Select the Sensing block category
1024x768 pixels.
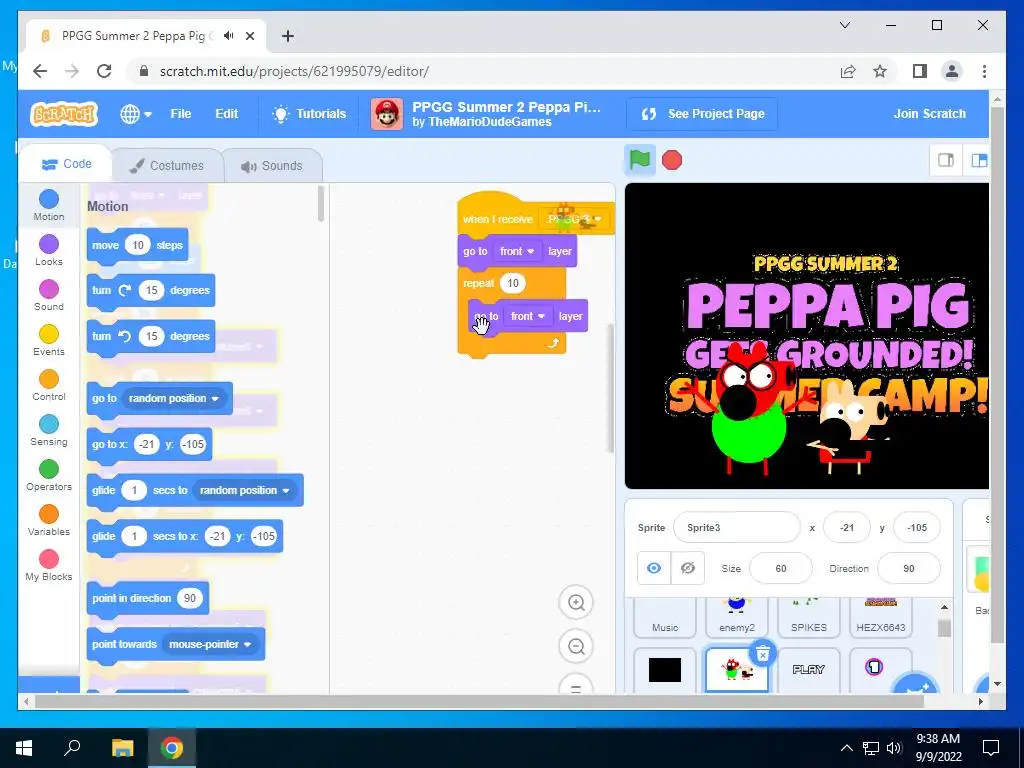49,430
